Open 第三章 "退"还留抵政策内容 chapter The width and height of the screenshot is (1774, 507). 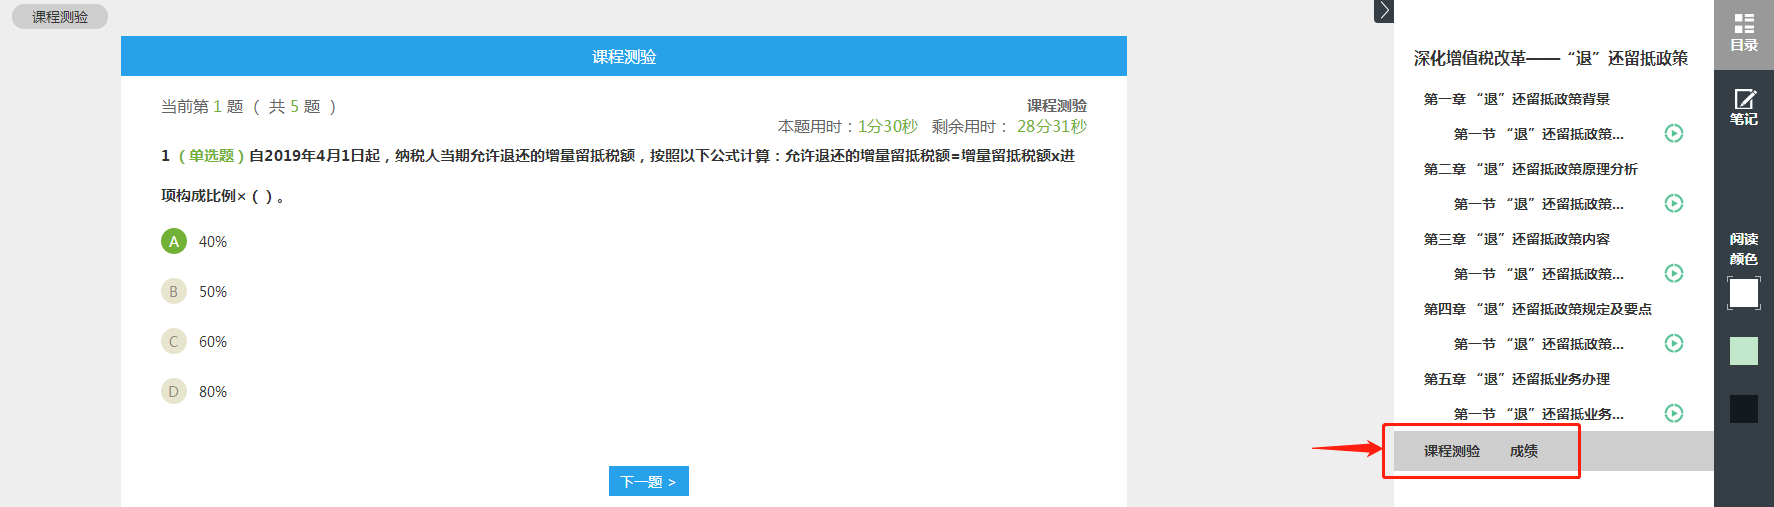tap(1517, 239)
